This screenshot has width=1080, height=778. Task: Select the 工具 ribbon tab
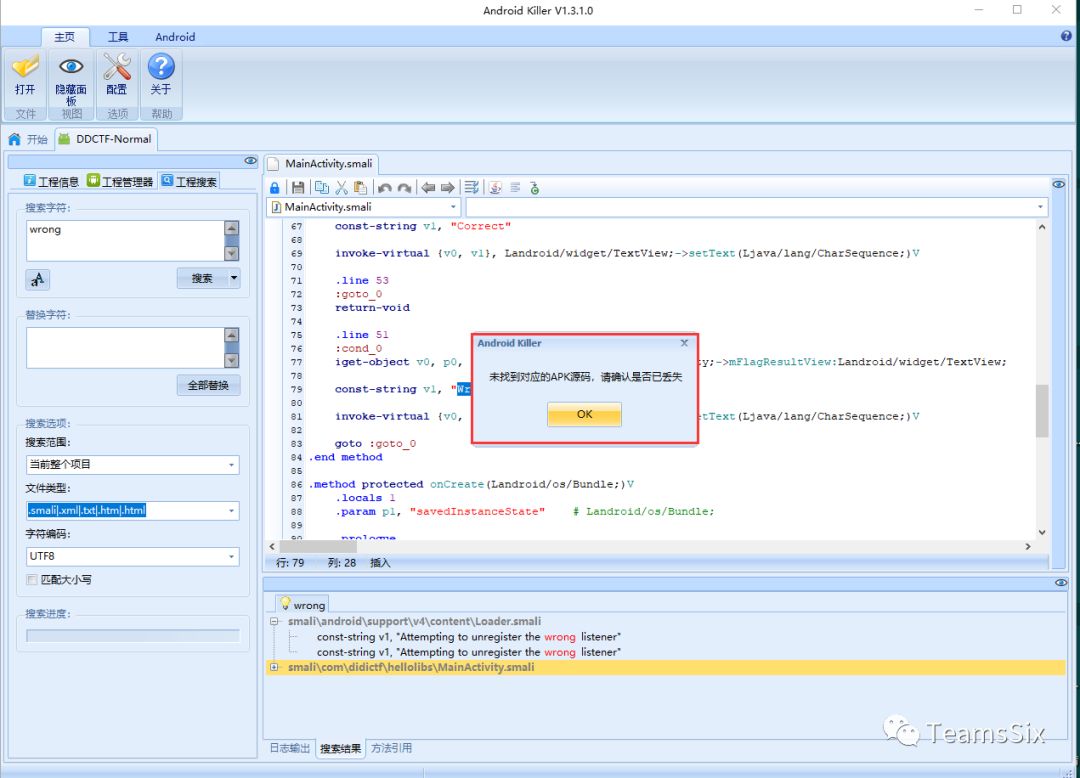(118, 36)
